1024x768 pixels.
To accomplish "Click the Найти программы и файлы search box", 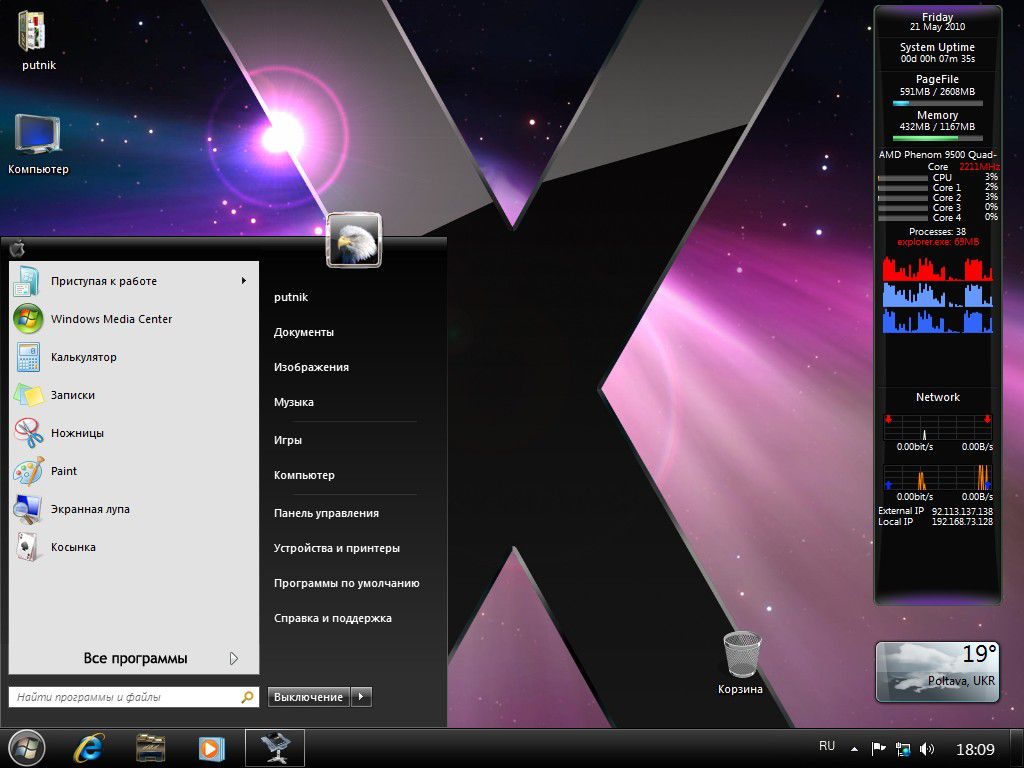I will (x=125, y=697).
